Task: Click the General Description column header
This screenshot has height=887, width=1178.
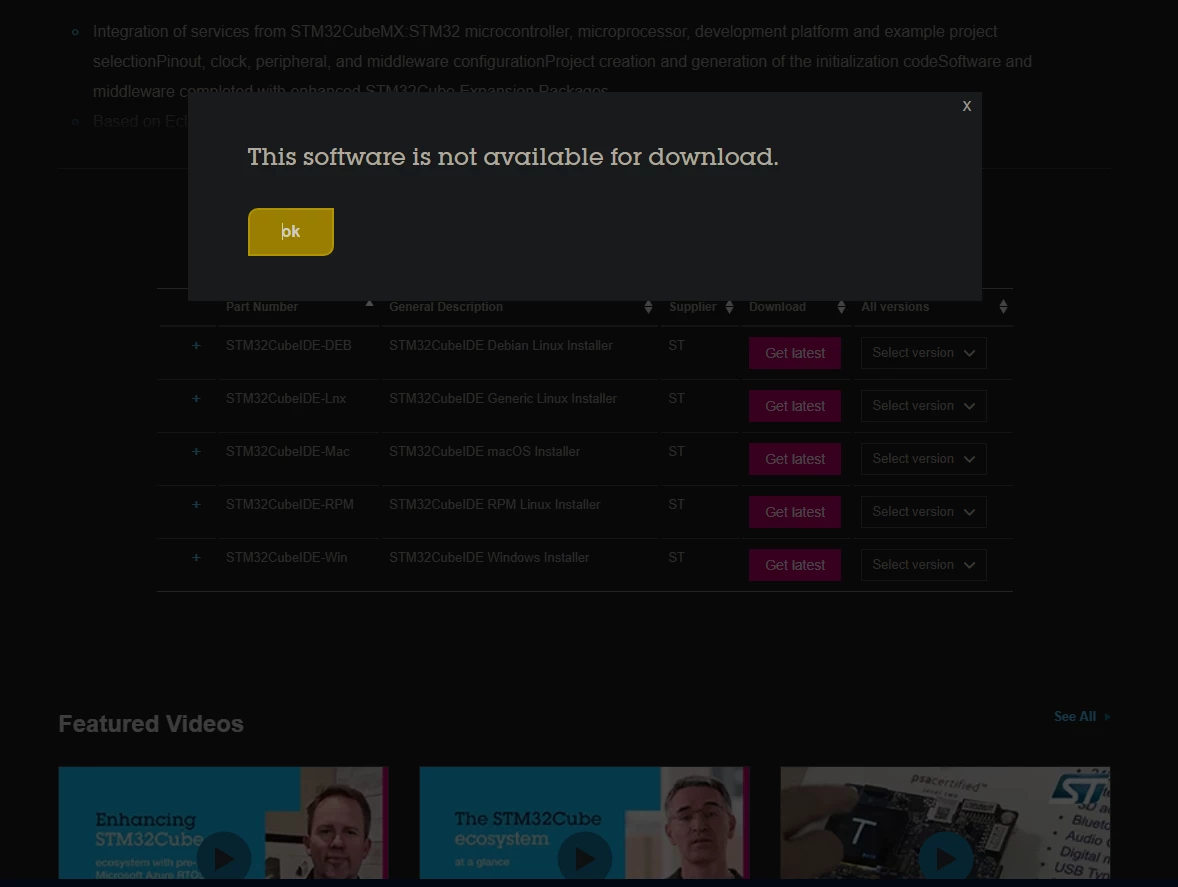Action: tap(446, 307)
